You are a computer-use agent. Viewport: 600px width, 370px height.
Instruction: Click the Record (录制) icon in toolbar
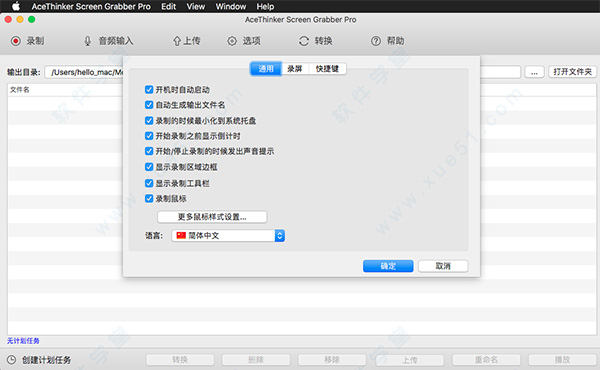pyautogui.click(x=16, y=41)
